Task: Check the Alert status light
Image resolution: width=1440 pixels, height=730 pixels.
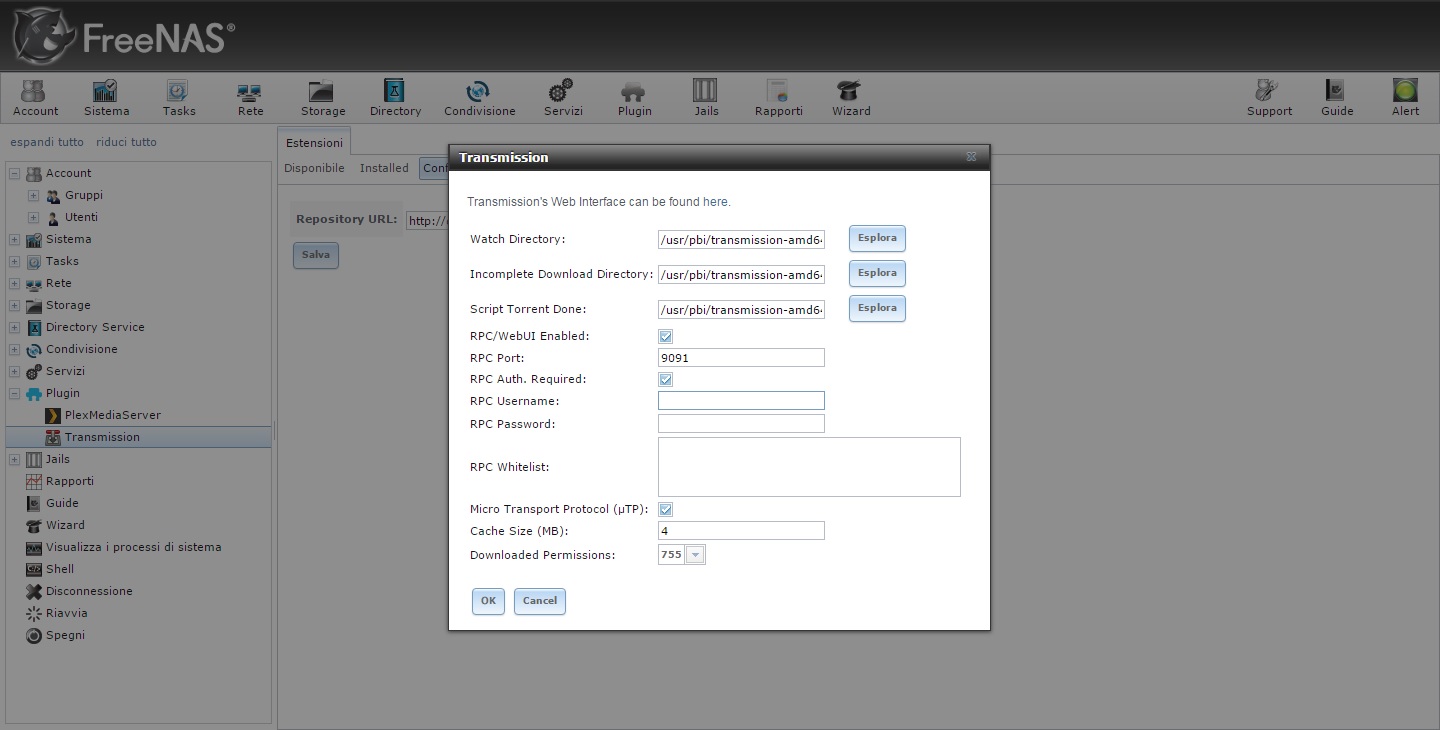Action: pos(1405,98)
